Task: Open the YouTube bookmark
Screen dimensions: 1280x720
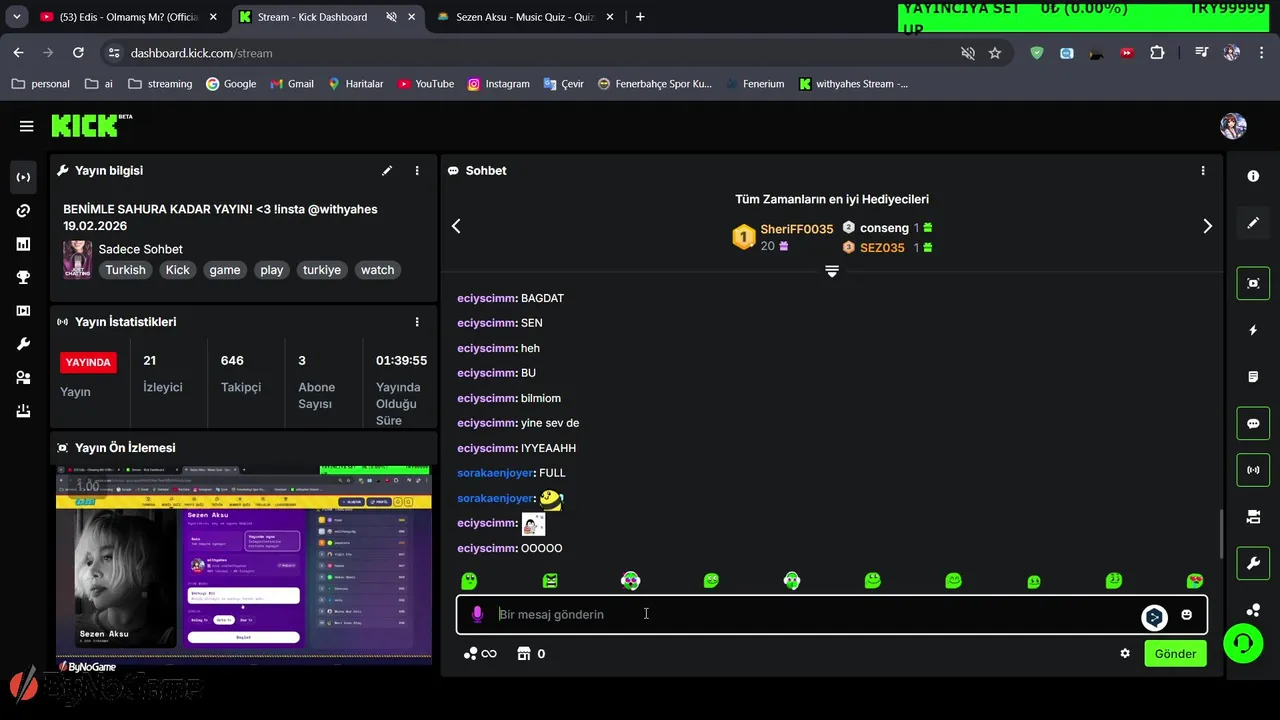Action: (x=425, y=84)
